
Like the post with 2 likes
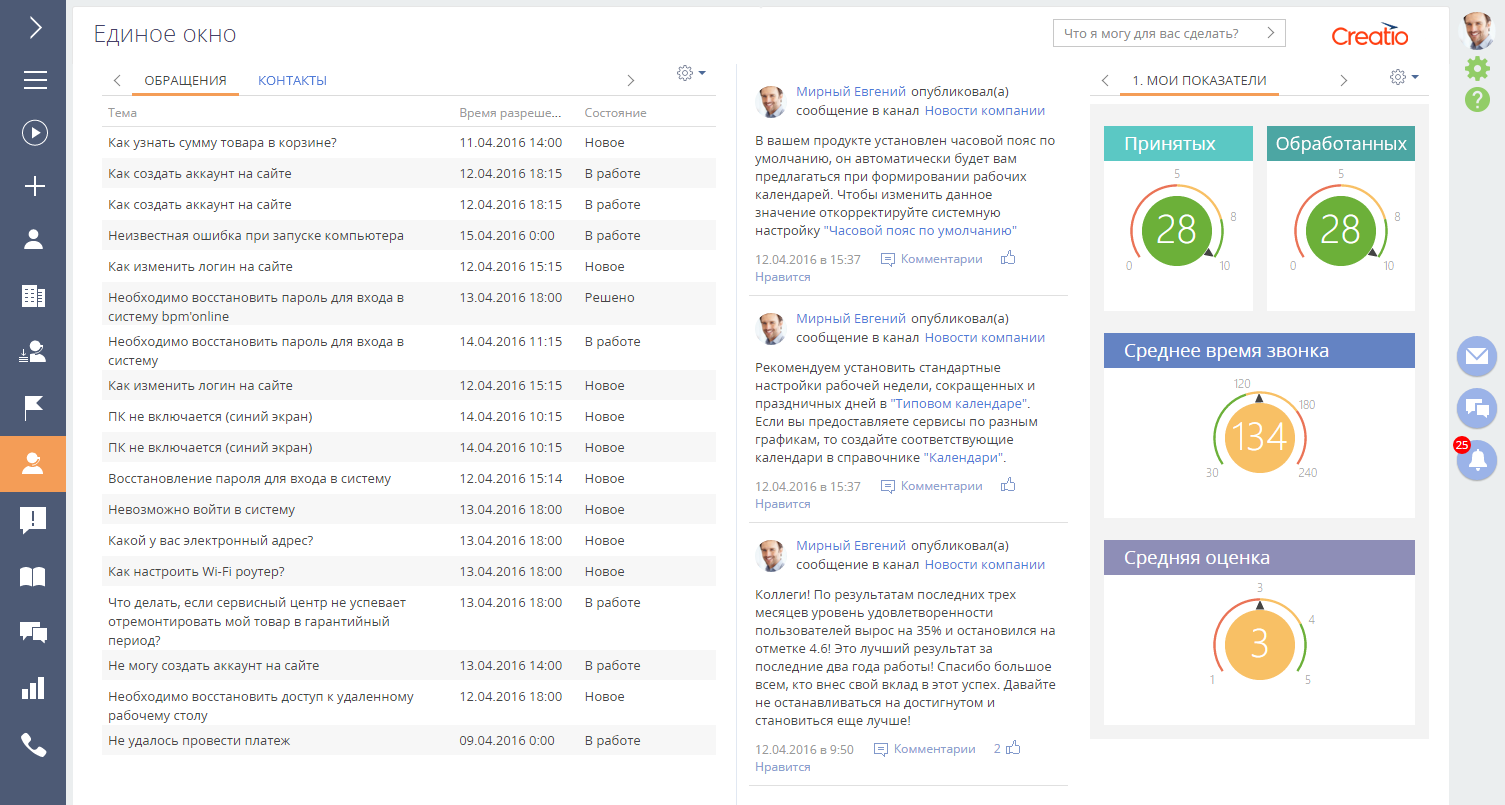pos(1013,748)
